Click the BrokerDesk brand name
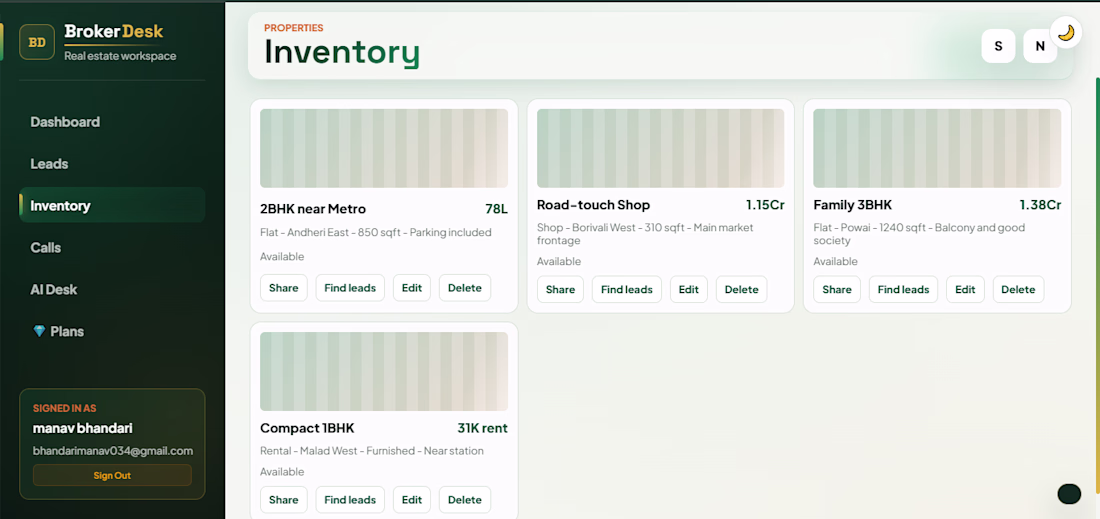Screen dimensions: 1100x519 (114, 32)
